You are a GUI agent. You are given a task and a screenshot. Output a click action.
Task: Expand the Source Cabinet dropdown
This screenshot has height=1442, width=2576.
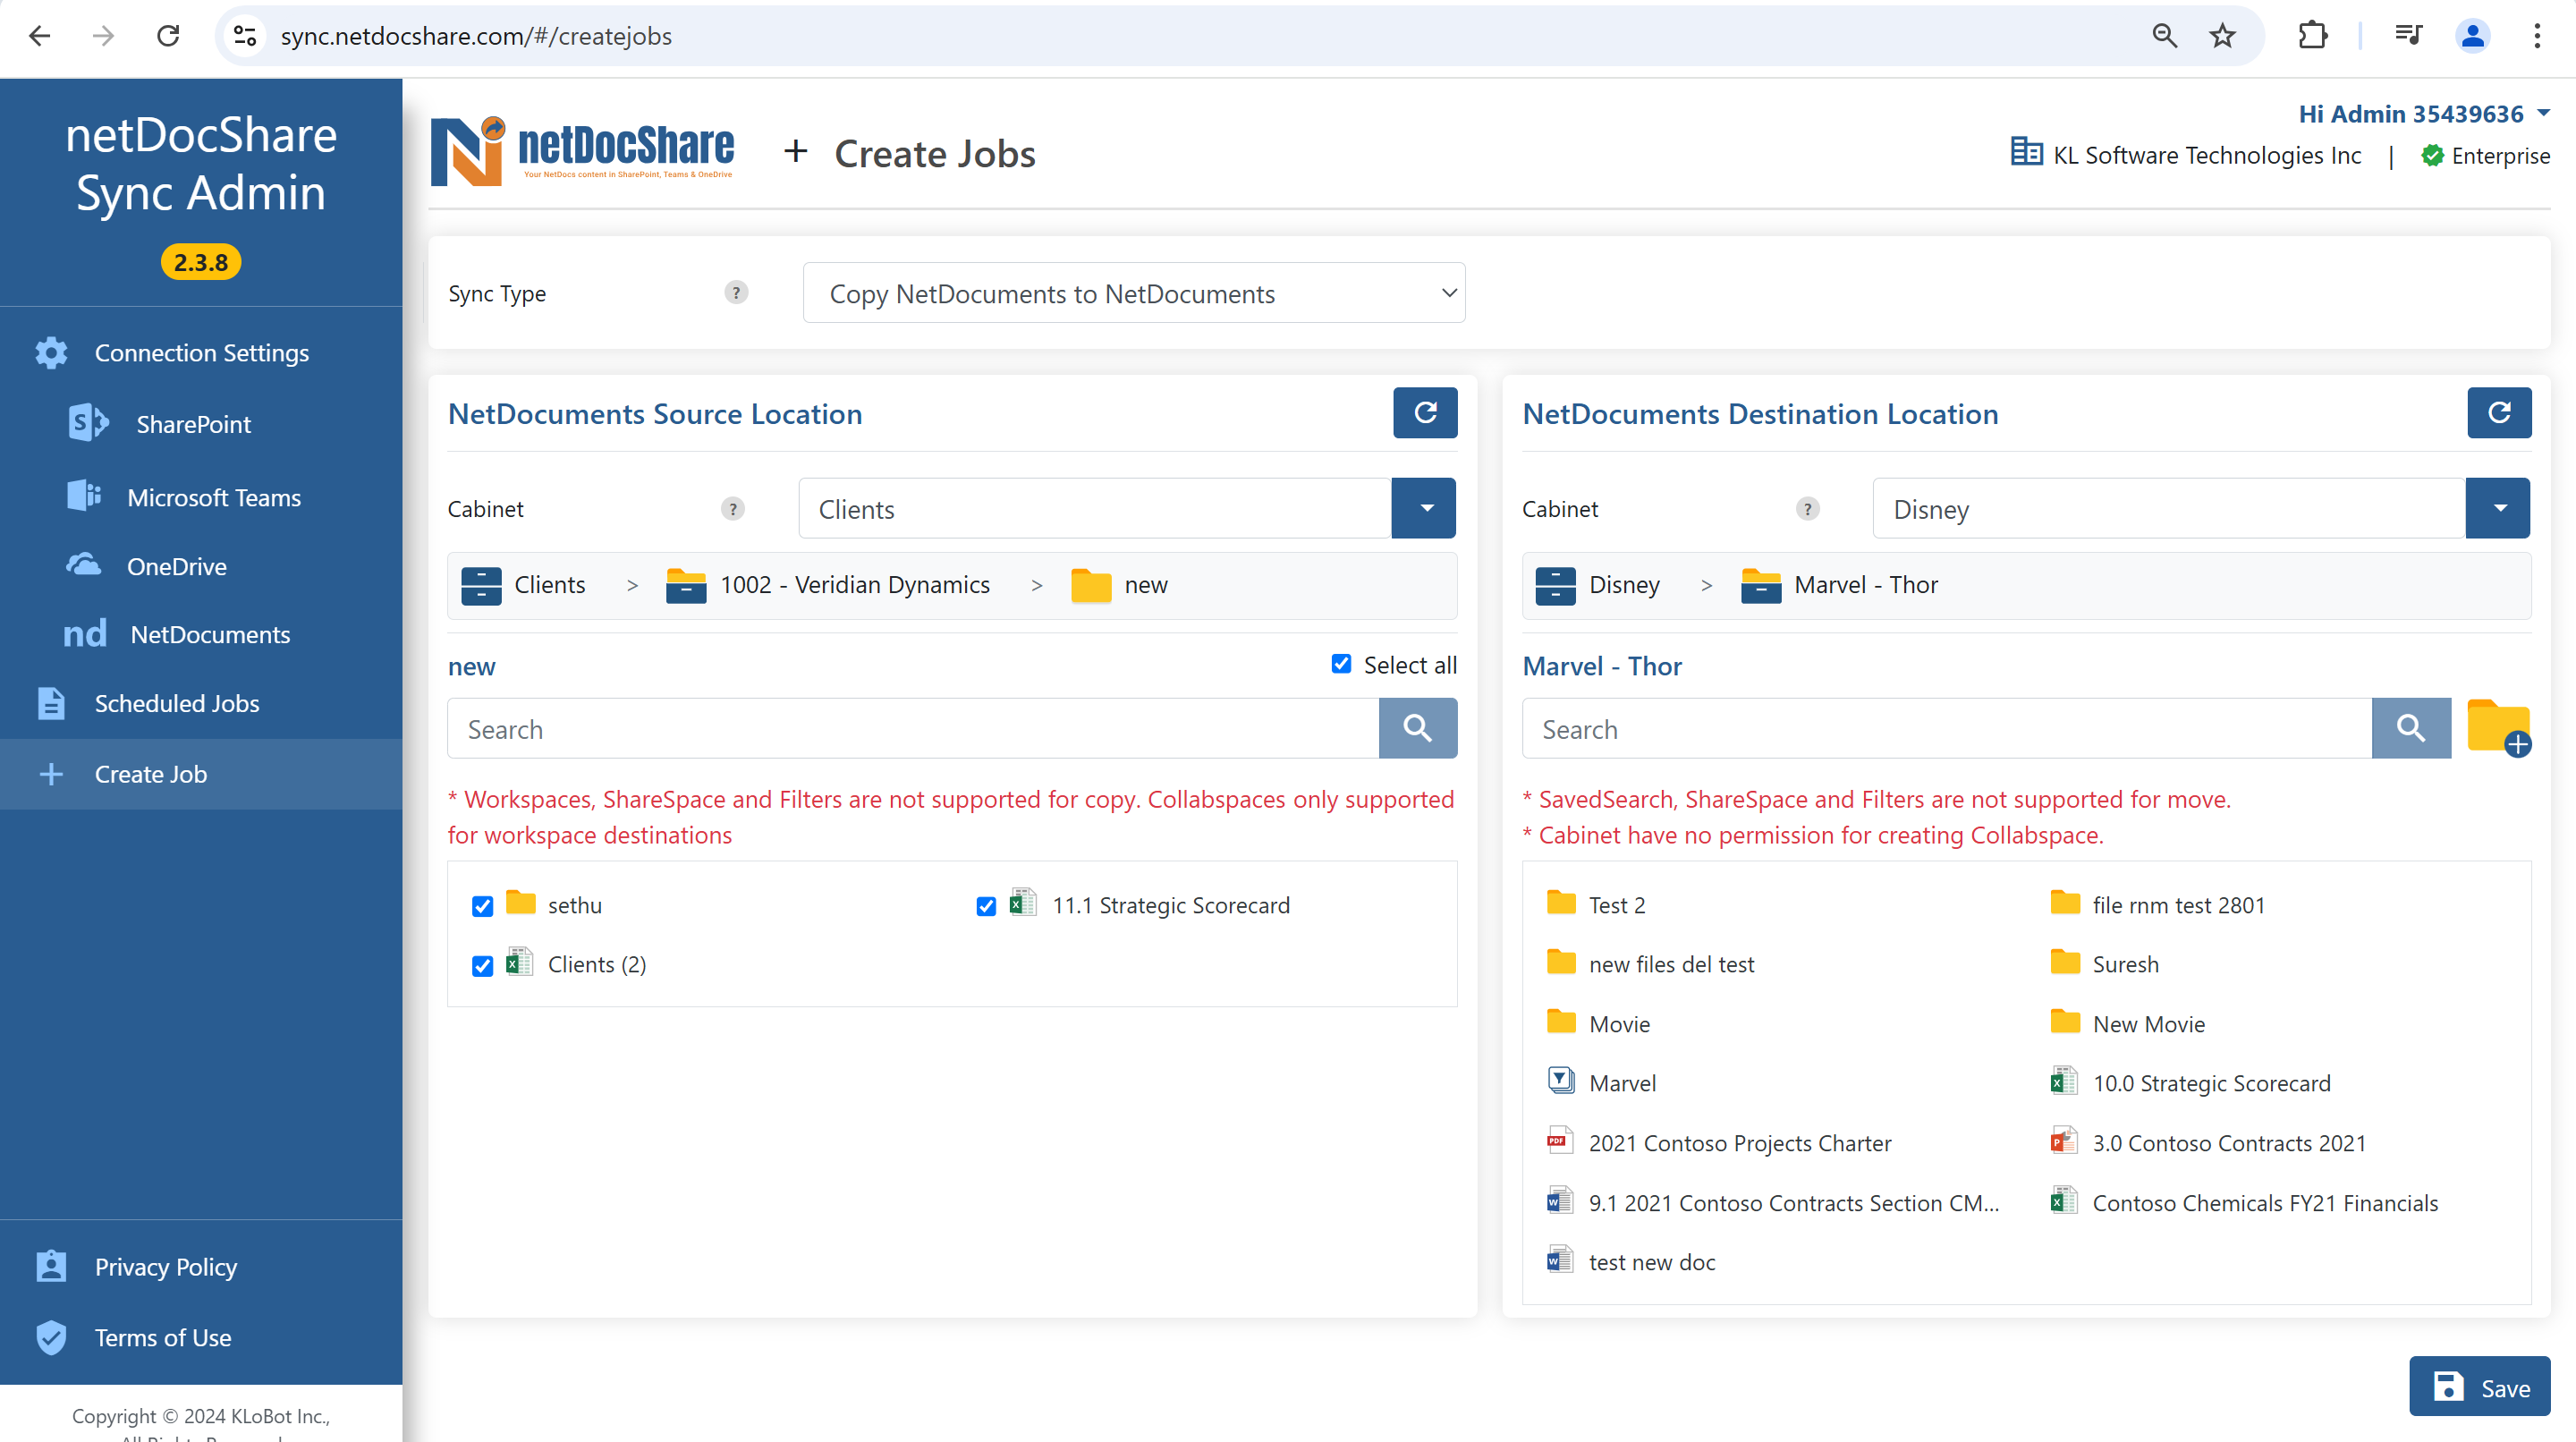click(1424, 508)
